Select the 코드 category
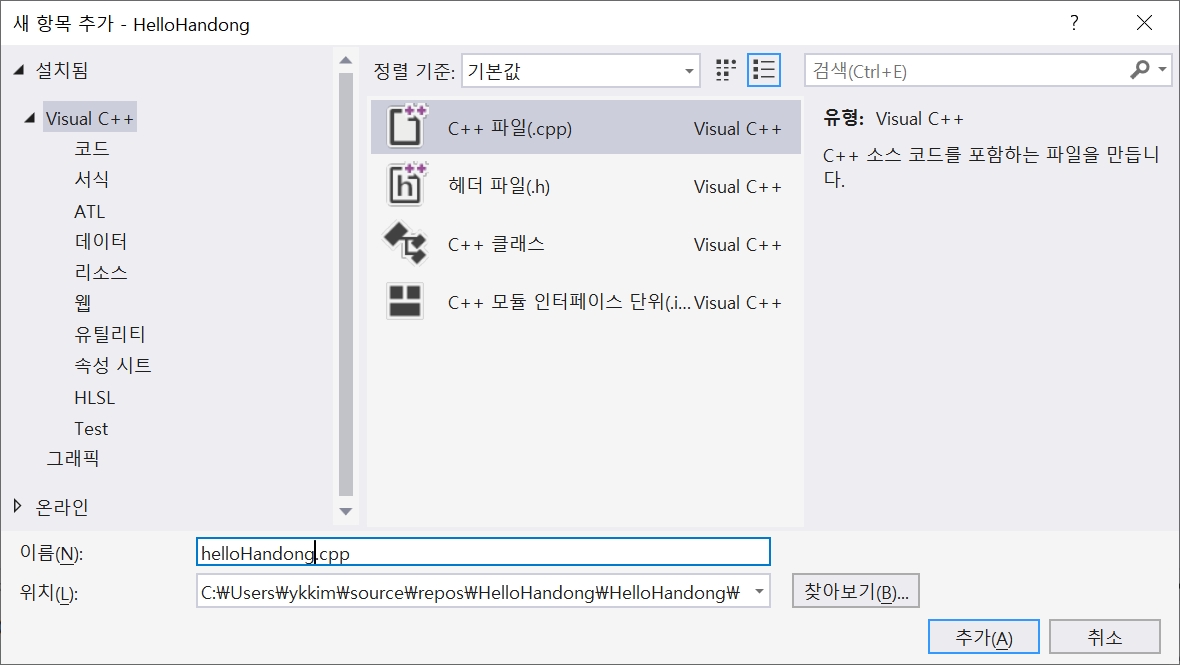The height and width of the screenshot is (665, 1180). 92,149
